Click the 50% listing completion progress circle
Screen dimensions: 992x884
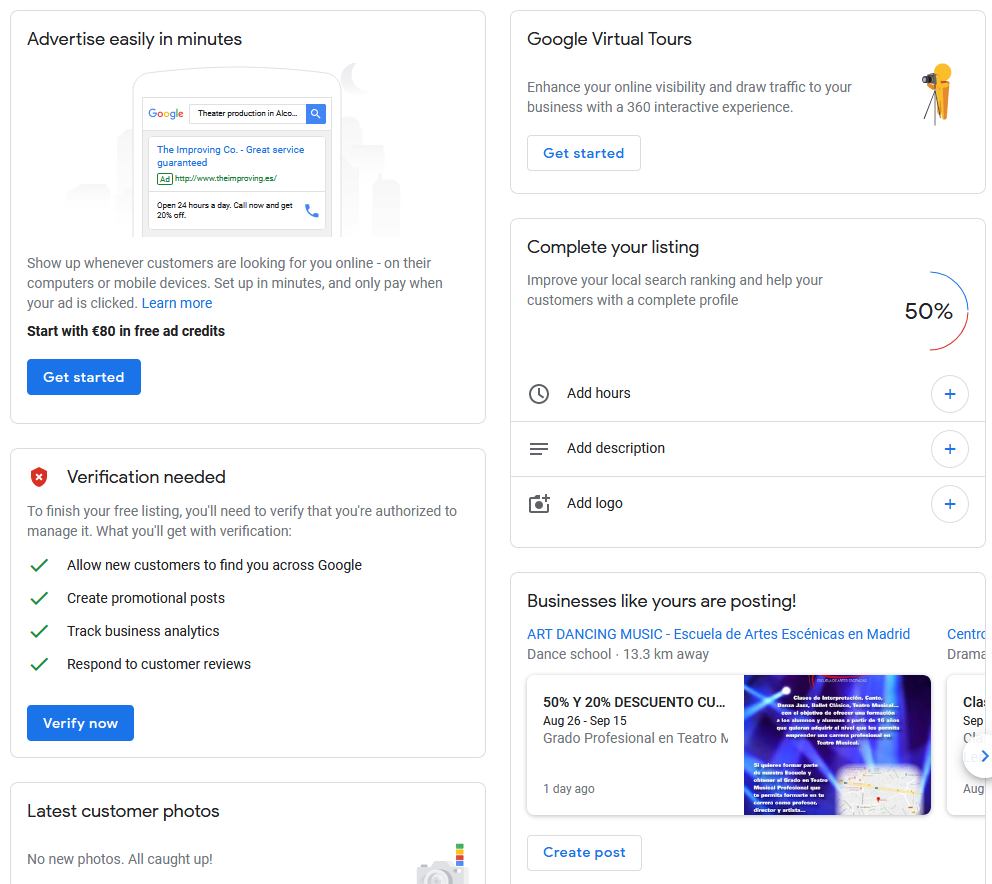930,311
